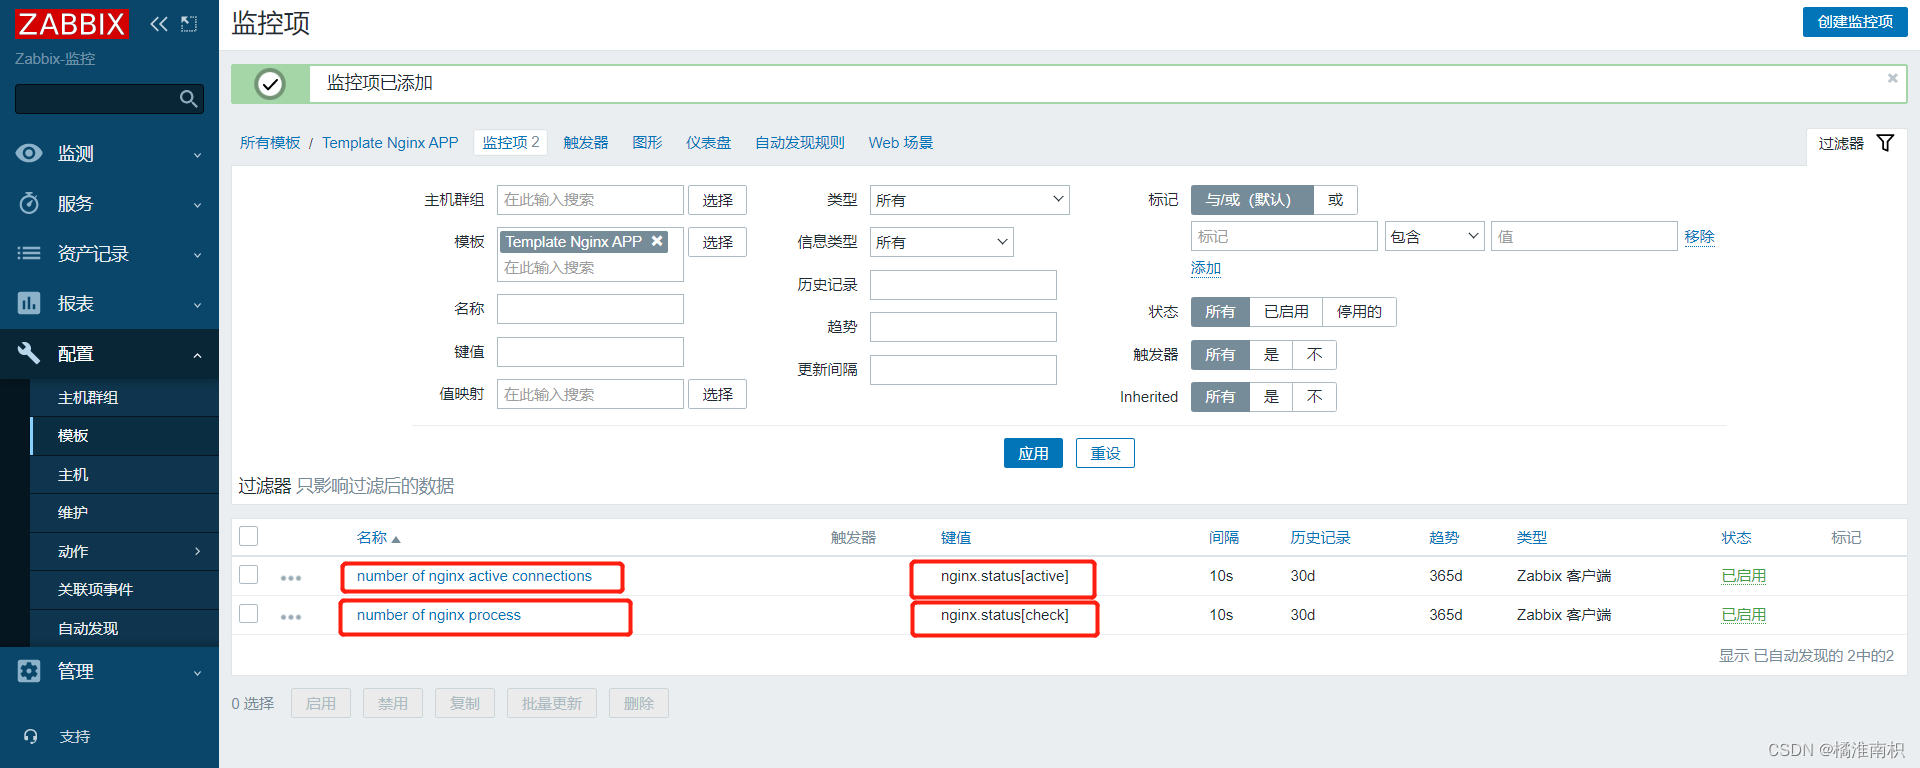Expand the 管理 menu

click(197, 673)
